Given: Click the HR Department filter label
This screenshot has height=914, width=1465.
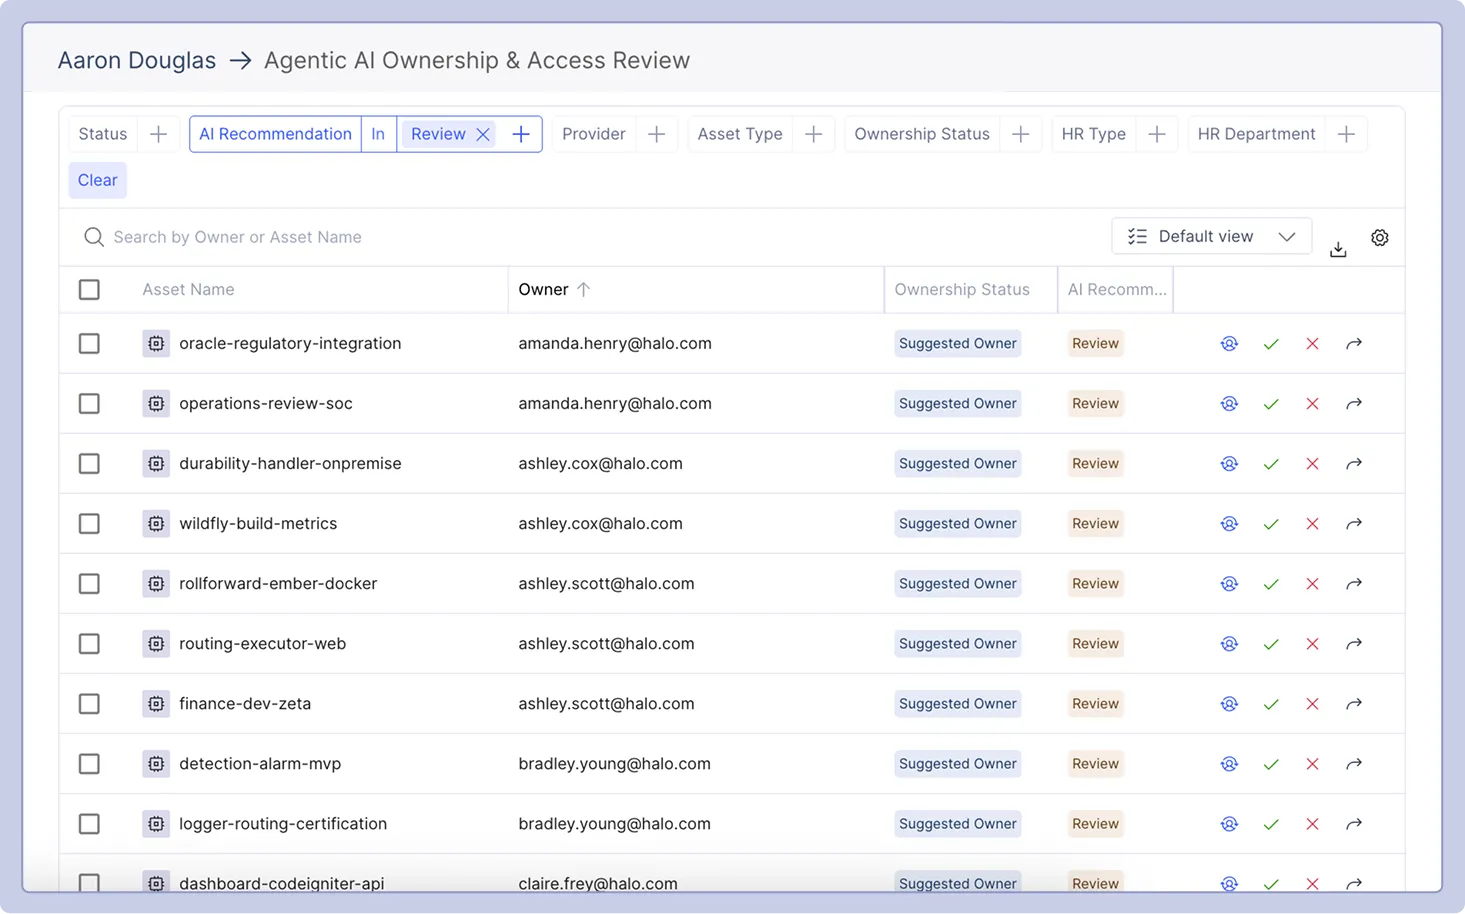Looking at the screenshot, I should pyautogui.click(x=1256, y=134).
